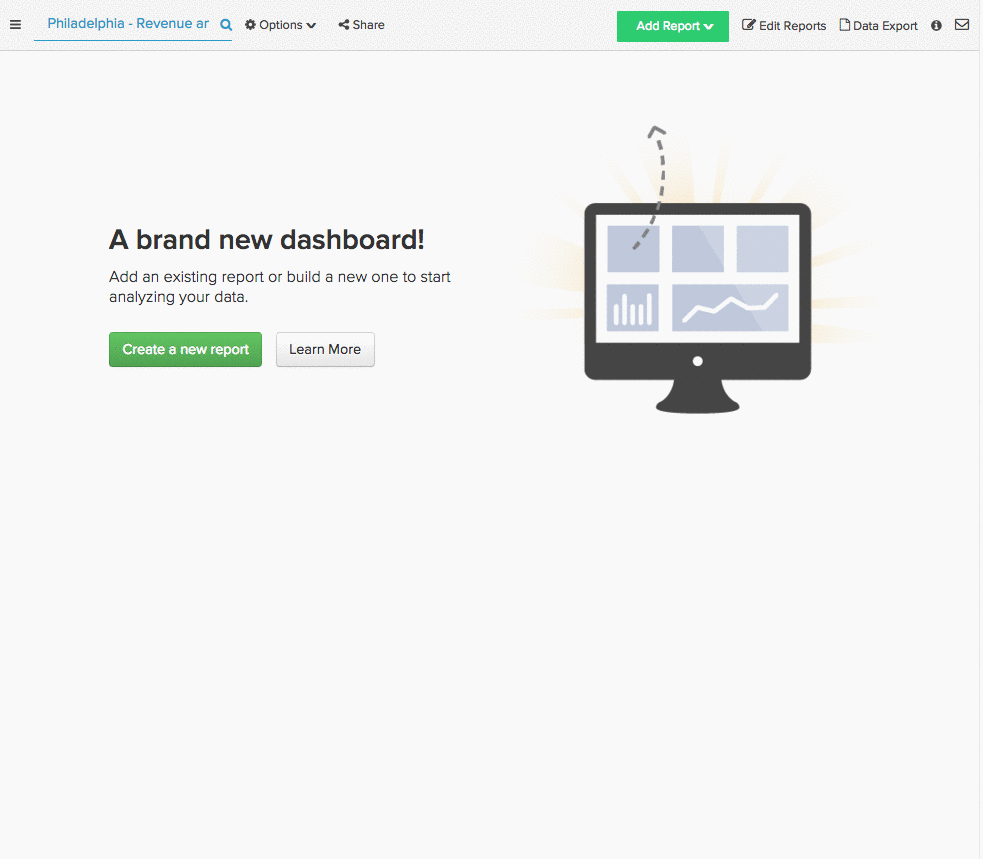Share this dashboard
The height and width of the screenshot is (859, 983).
(x=362, y=25)
